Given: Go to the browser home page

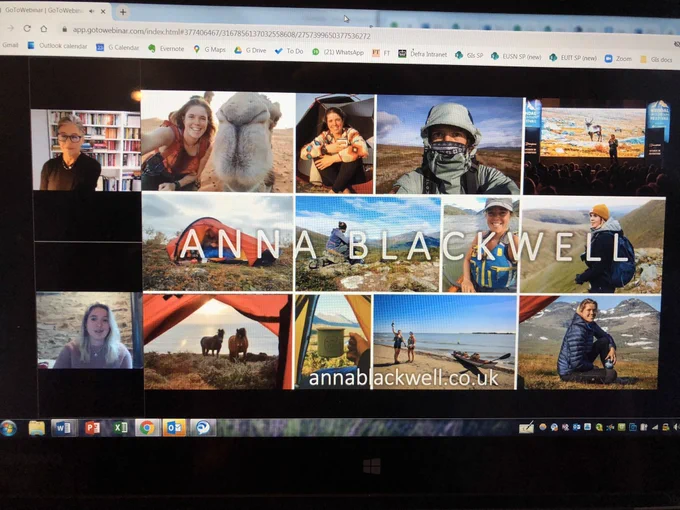Looking at the screenshot, I should tap(44, 29).
